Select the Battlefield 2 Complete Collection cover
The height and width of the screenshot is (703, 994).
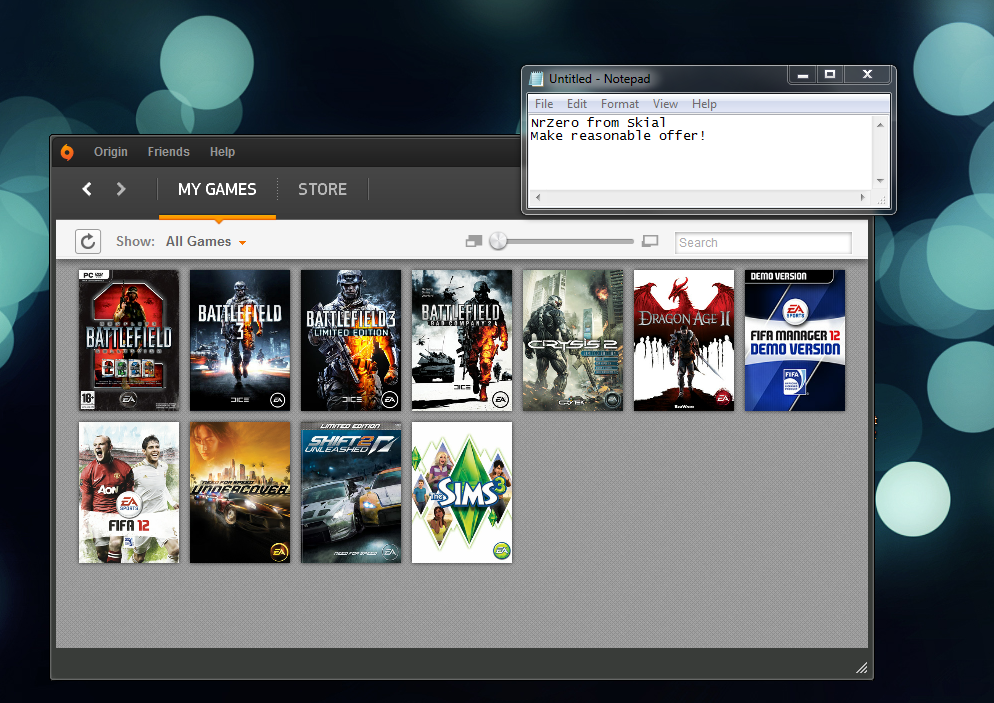pyautogui.click(x=129, y=340)
